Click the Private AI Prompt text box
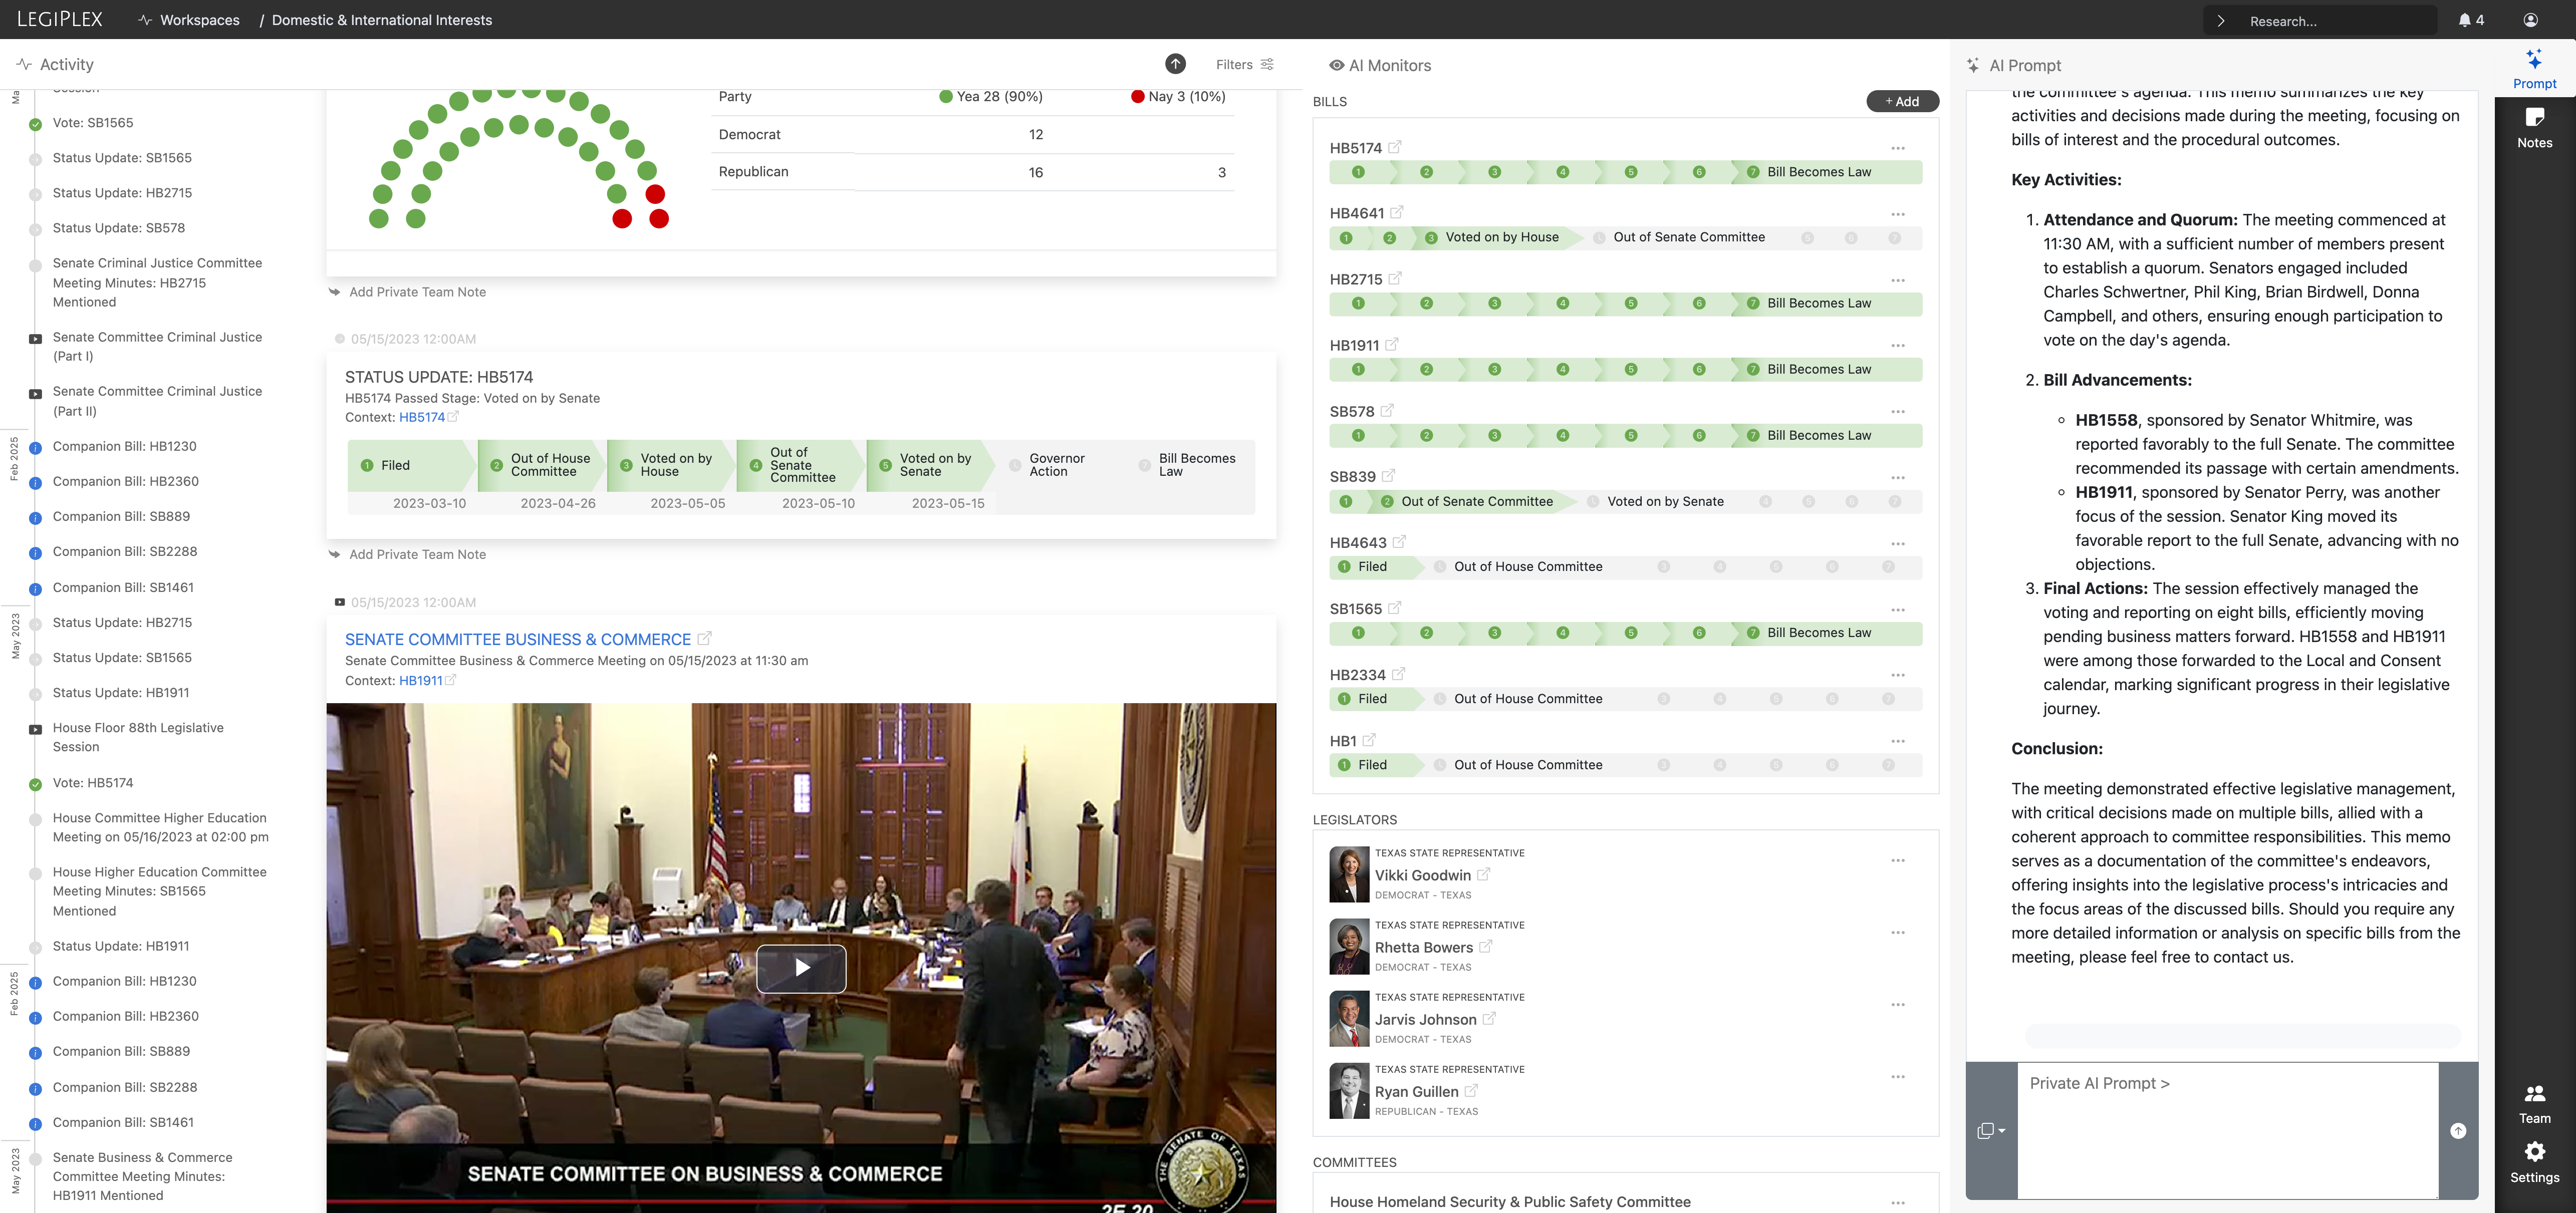 [x=2228, y=1130]
